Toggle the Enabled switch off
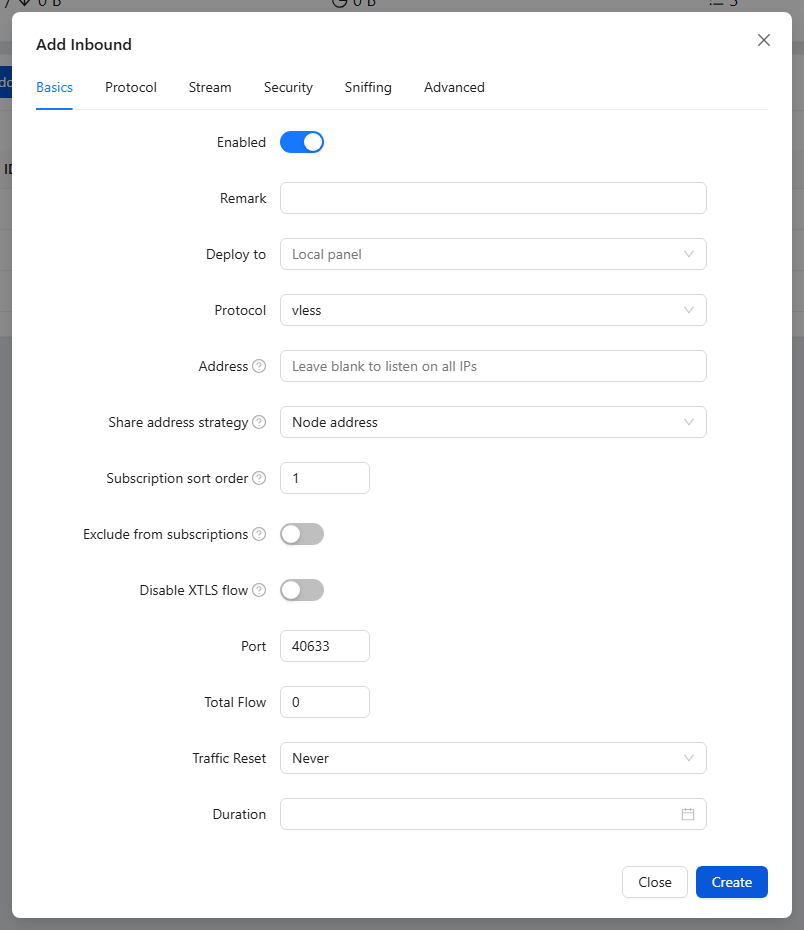 (302, 142)
